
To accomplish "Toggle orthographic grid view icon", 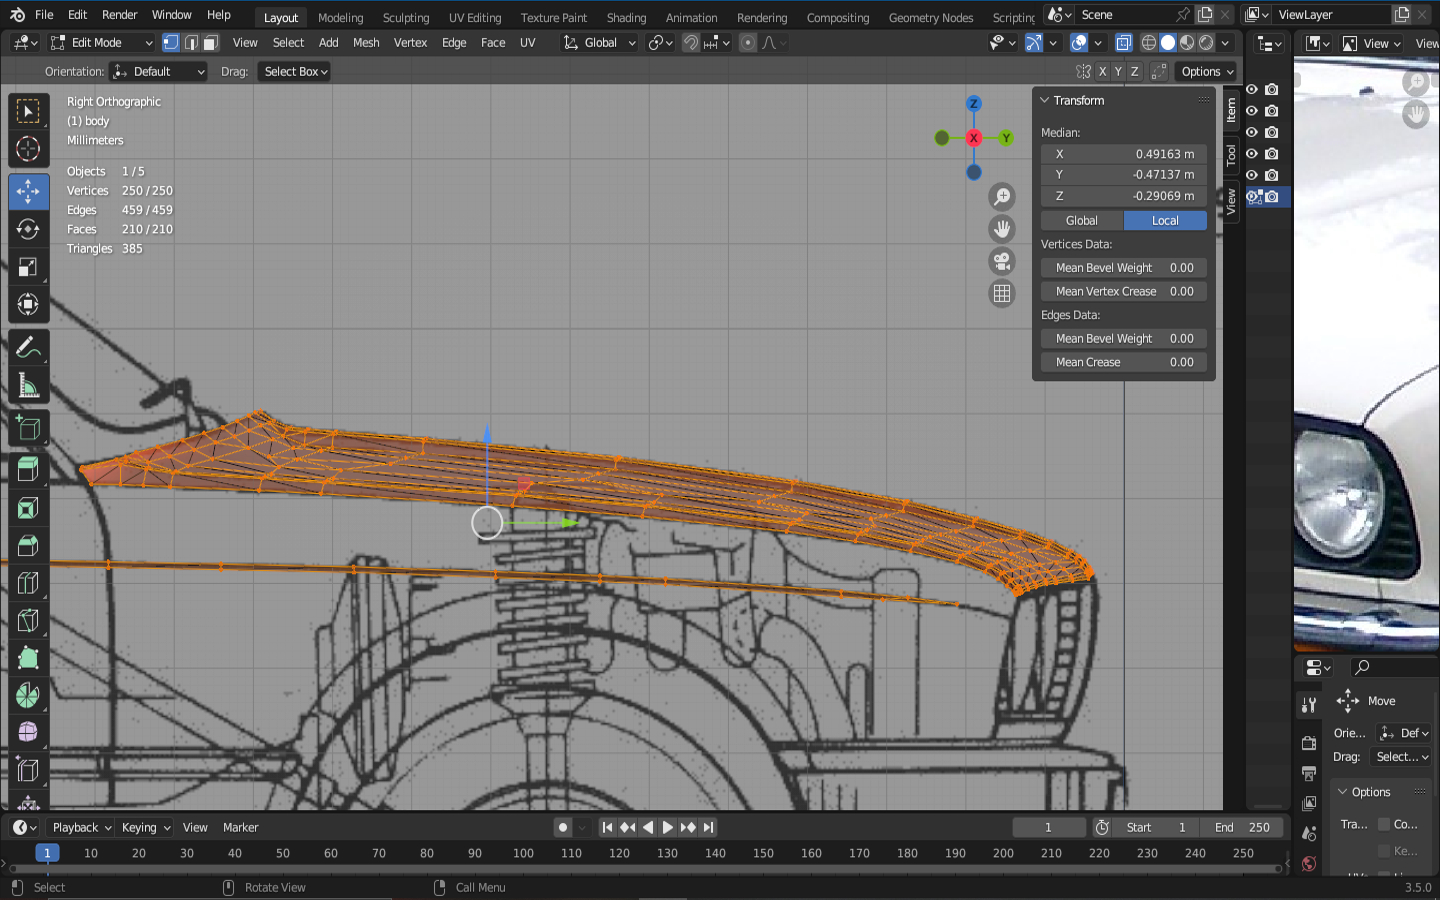I will (x=1001, y=293).
